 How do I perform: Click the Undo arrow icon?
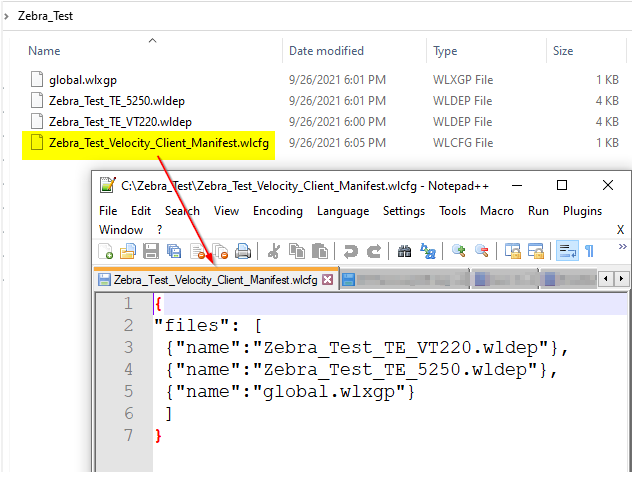coord(350,251)
